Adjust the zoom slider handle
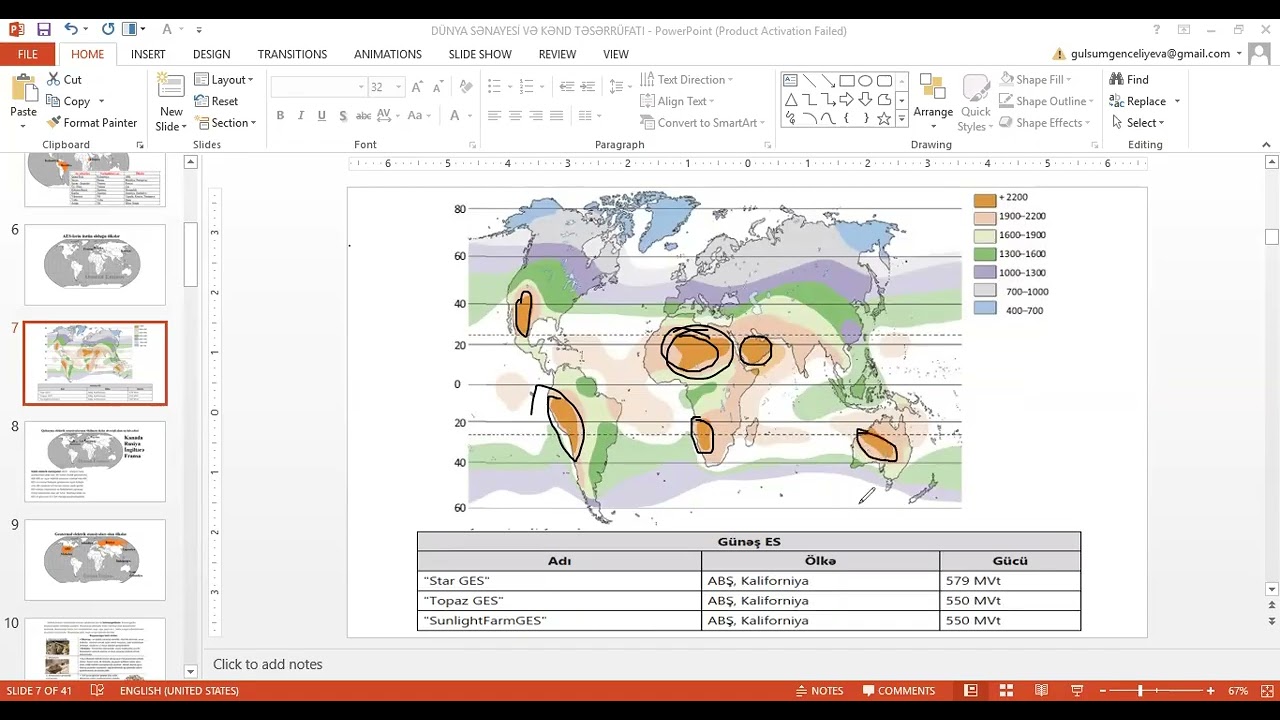Image resolution: width=1280 pixels, height=720 pixels. point(1140,691)
